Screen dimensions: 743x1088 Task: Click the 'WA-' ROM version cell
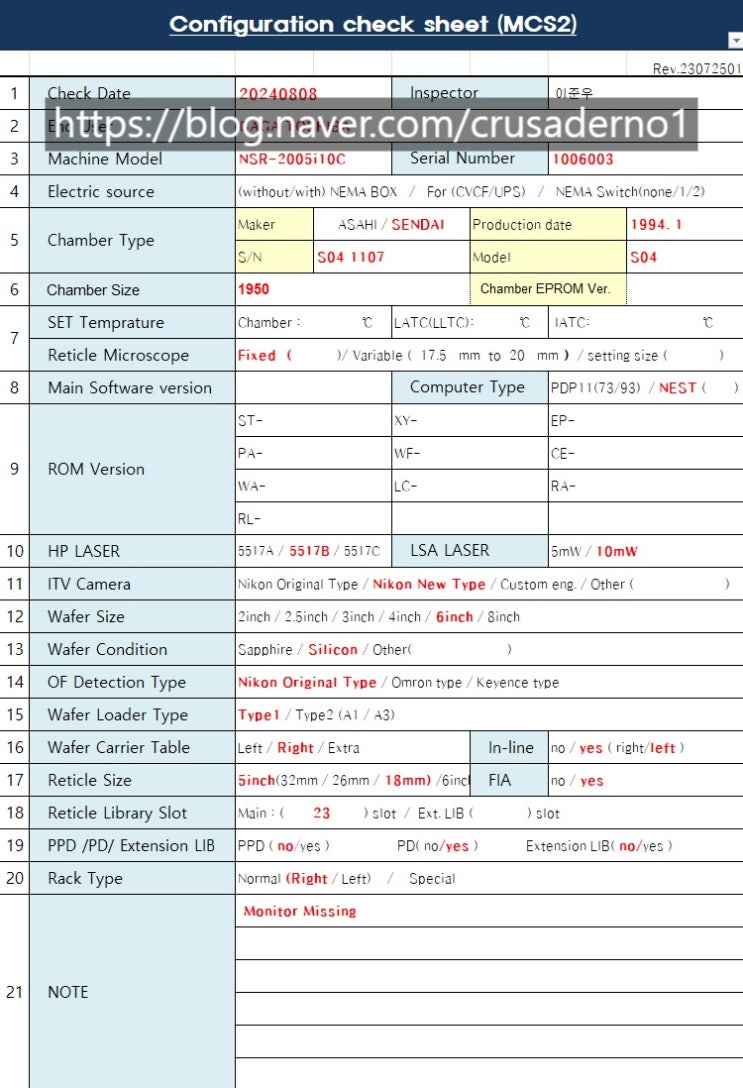click(314, 485)
